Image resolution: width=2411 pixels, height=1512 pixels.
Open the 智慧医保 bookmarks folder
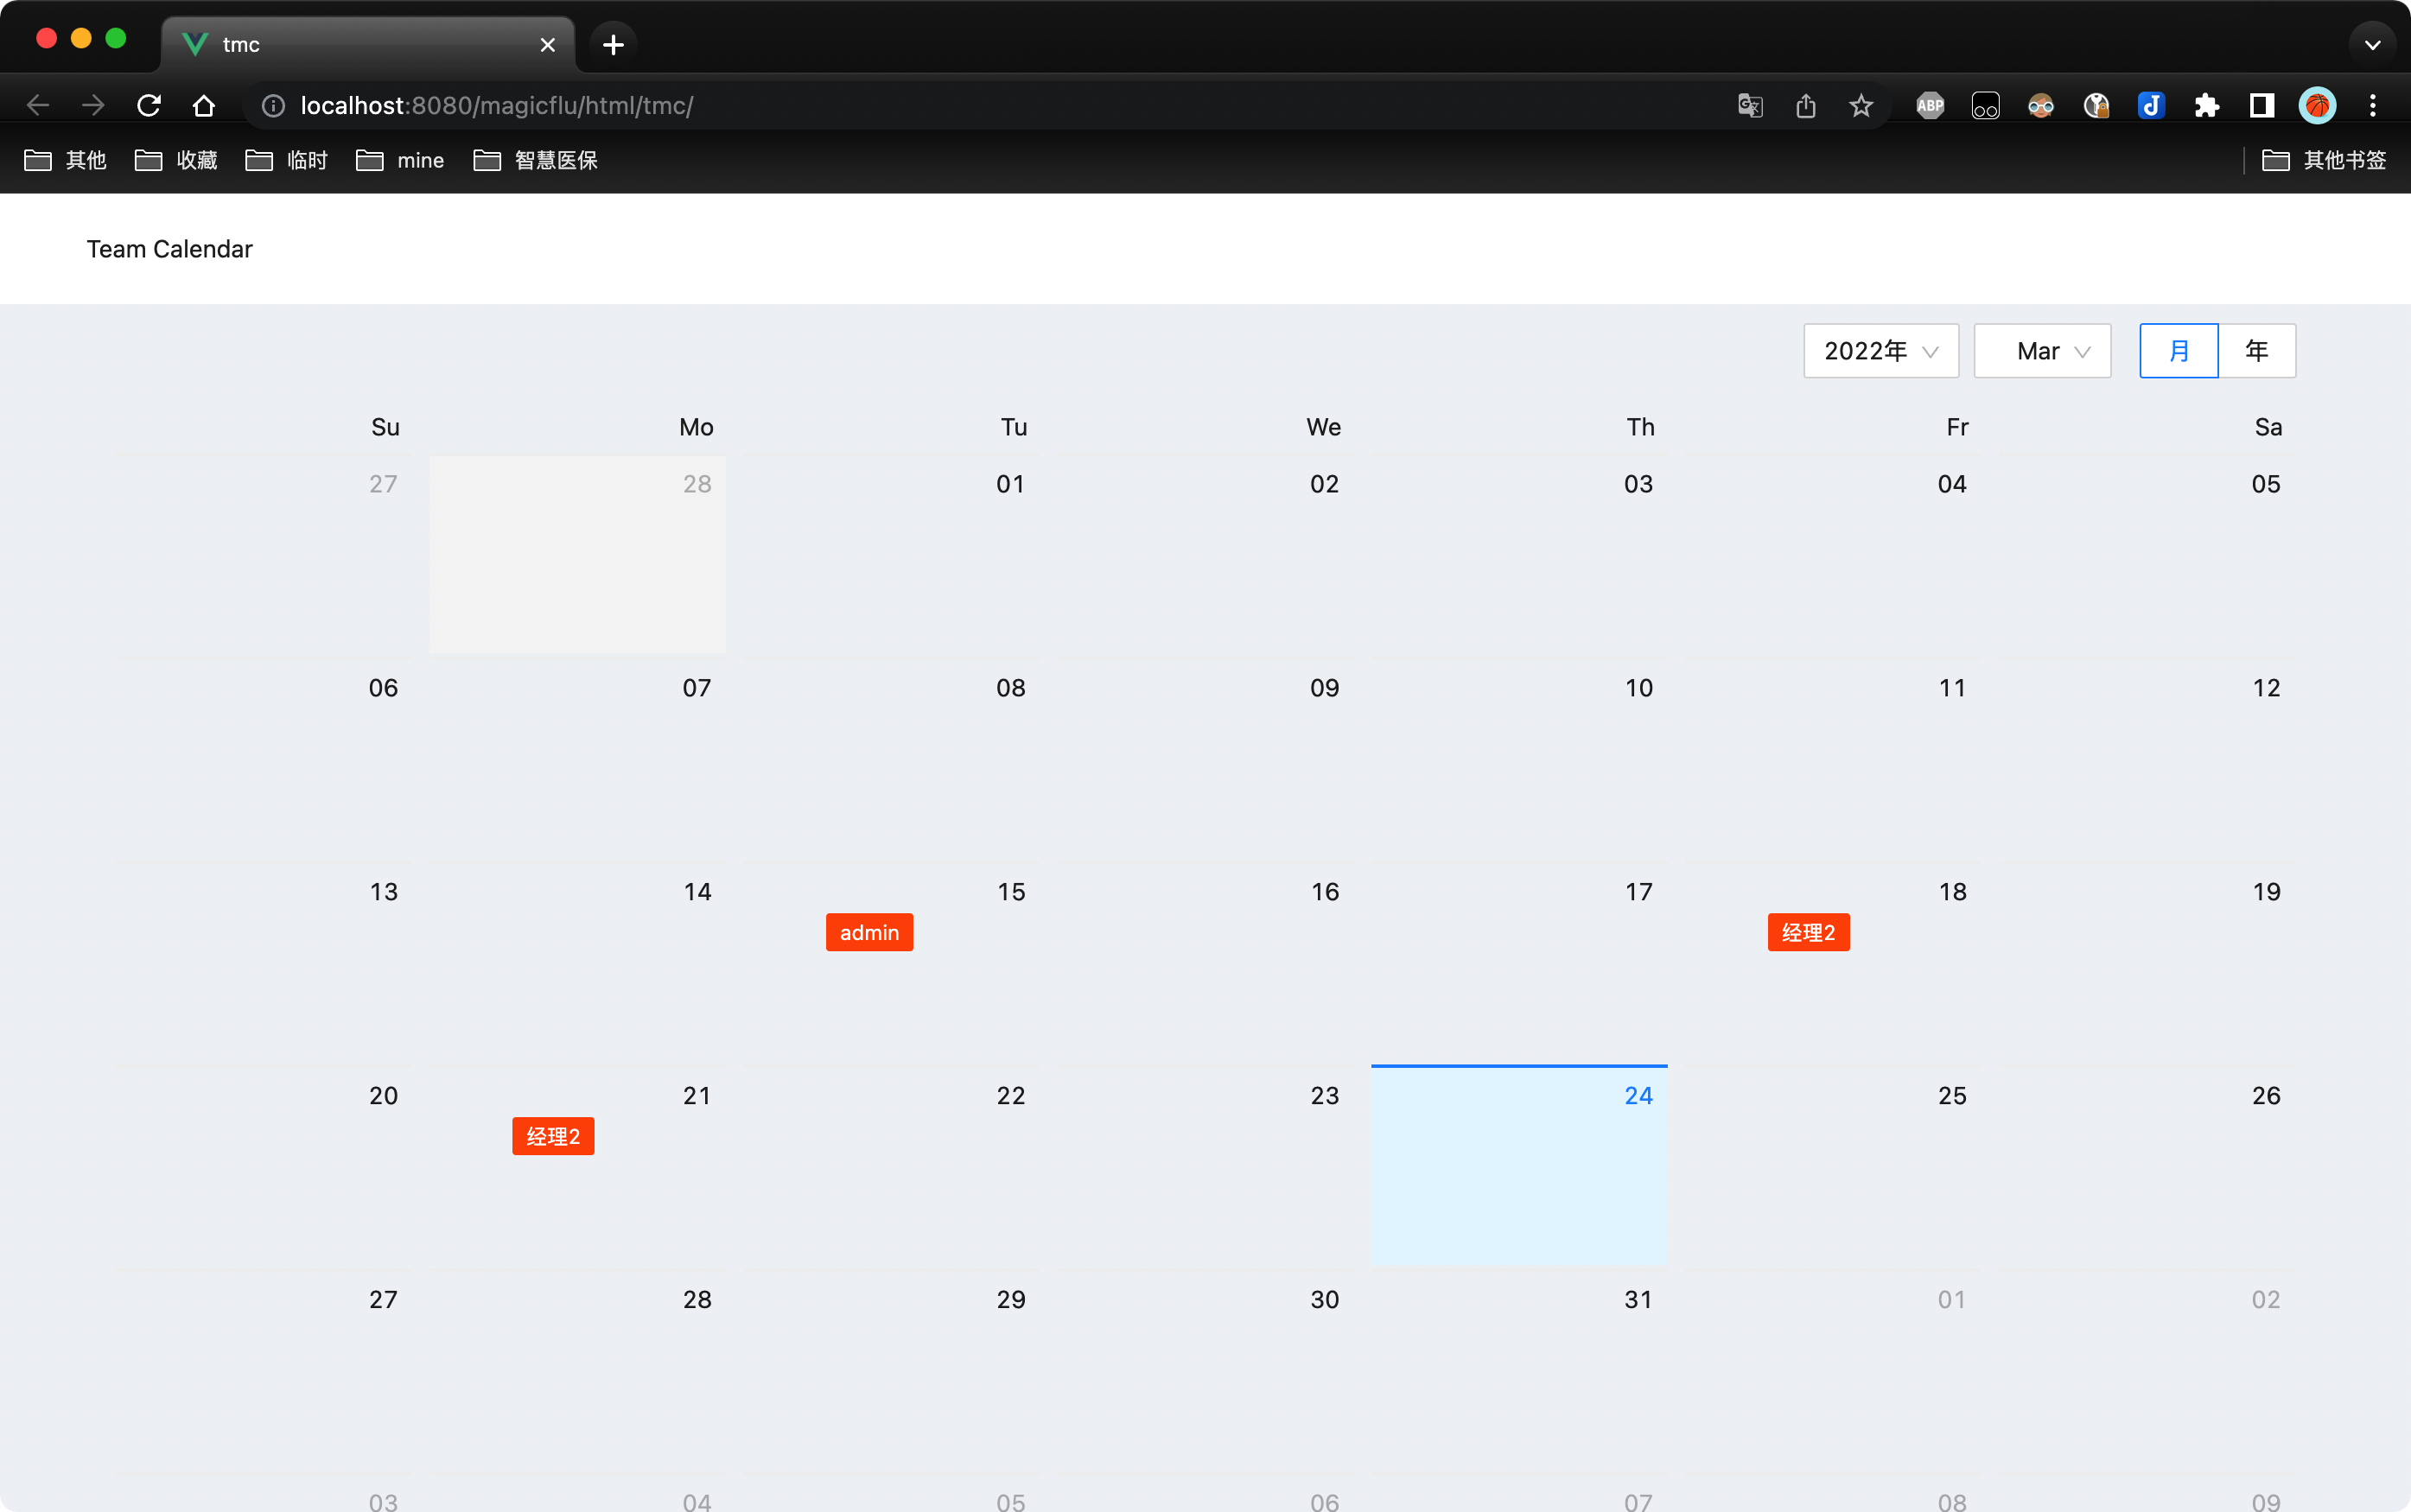pyautogui.click(x=536, y=160)
